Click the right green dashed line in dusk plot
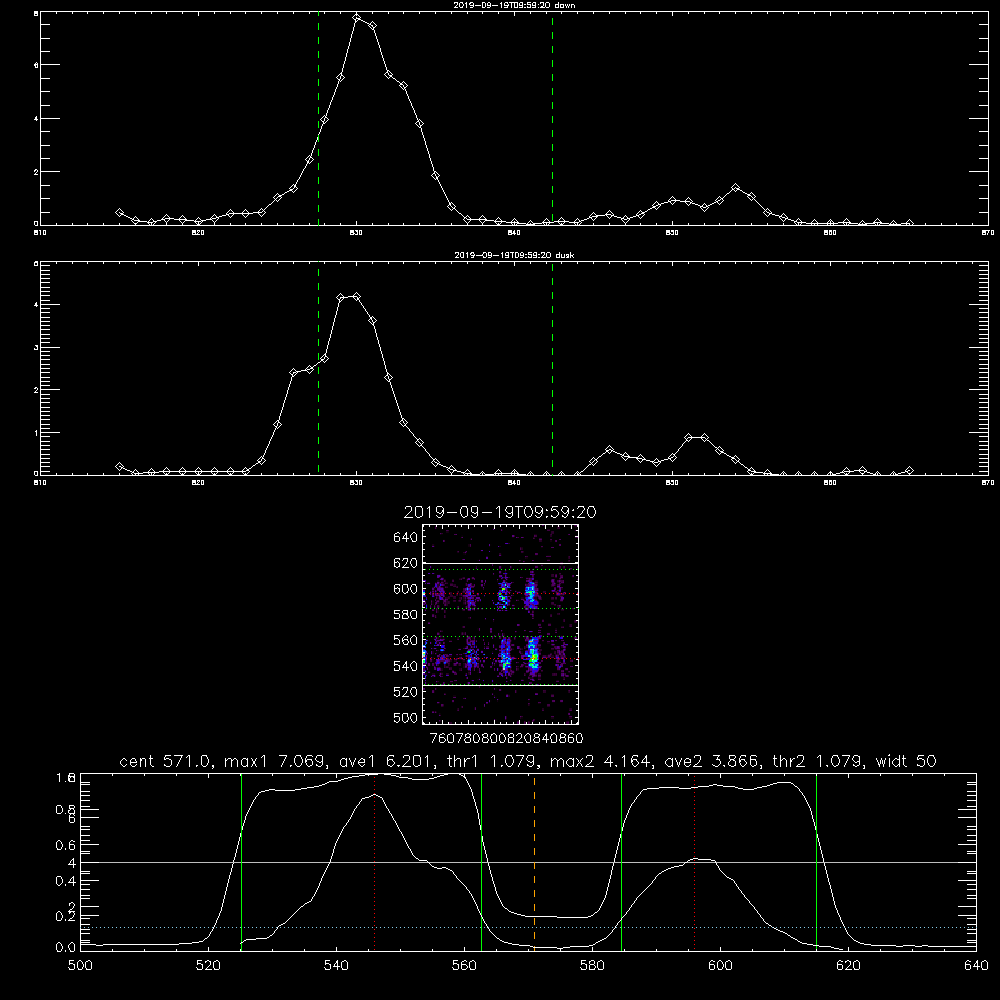The height and width of the screenshot is (1000, 1000). pos(552,369)
